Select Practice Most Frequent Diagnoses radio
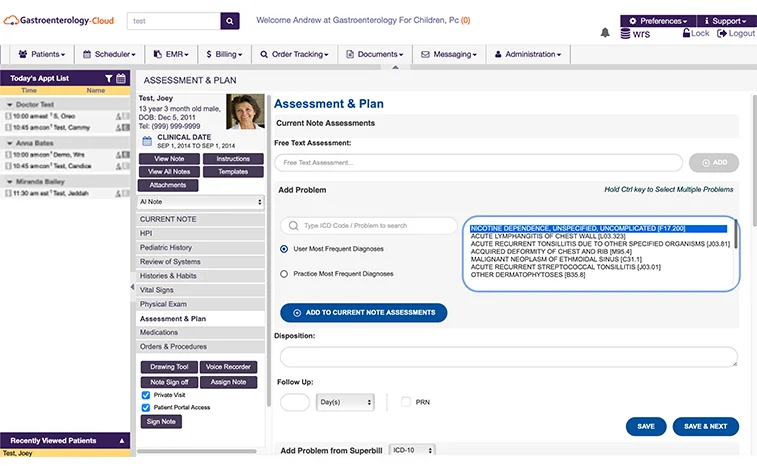The image size is (757, 466). 284,274
